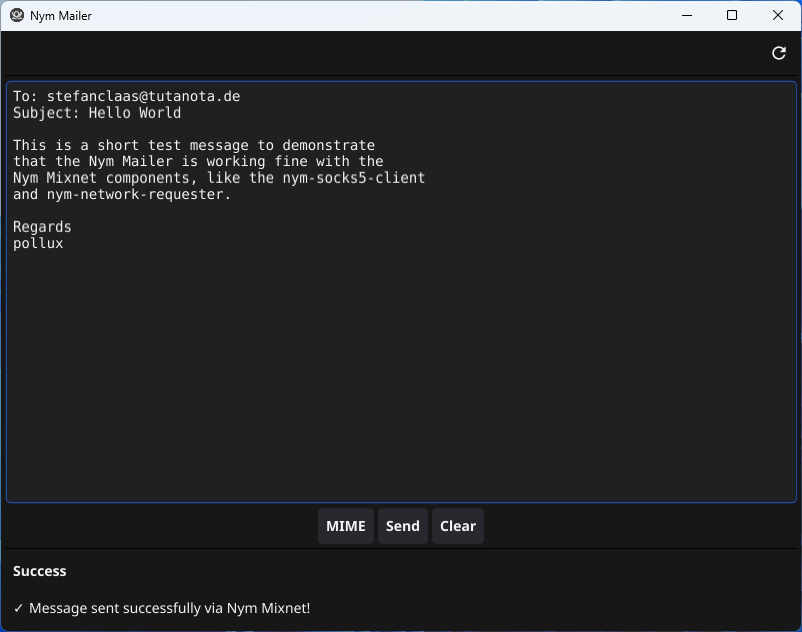Click the checkmark icon in the status message
Viewport: 802px width, 632px height.
18,608
